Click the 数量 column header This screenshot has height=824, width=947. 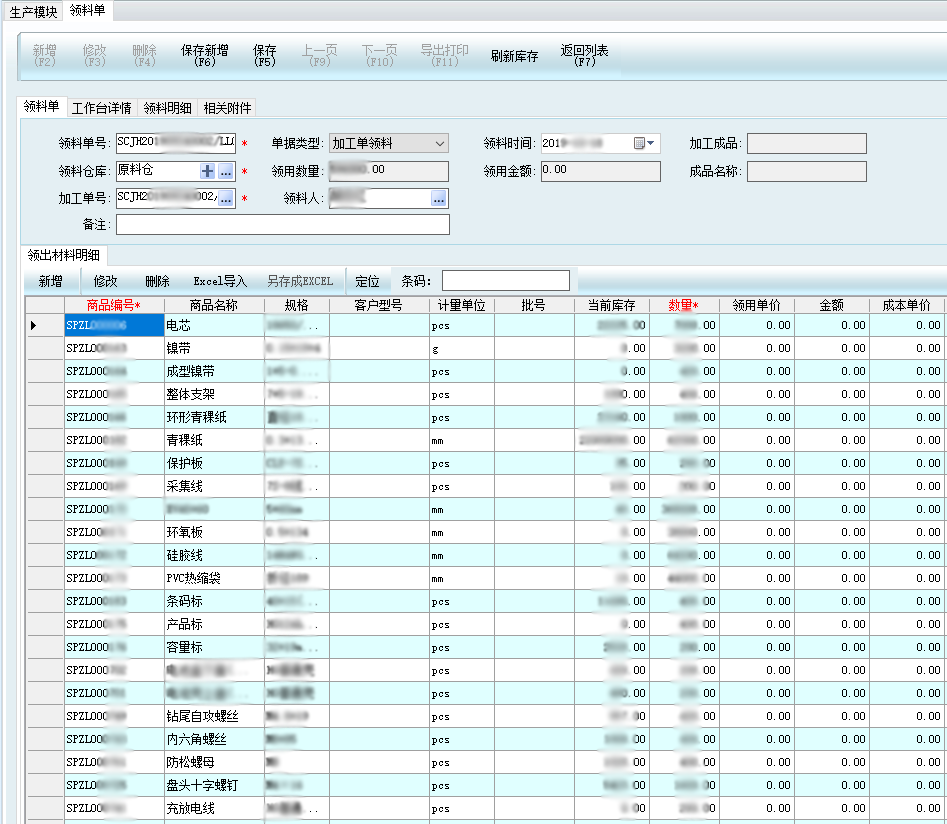click(x=684, y=306)
